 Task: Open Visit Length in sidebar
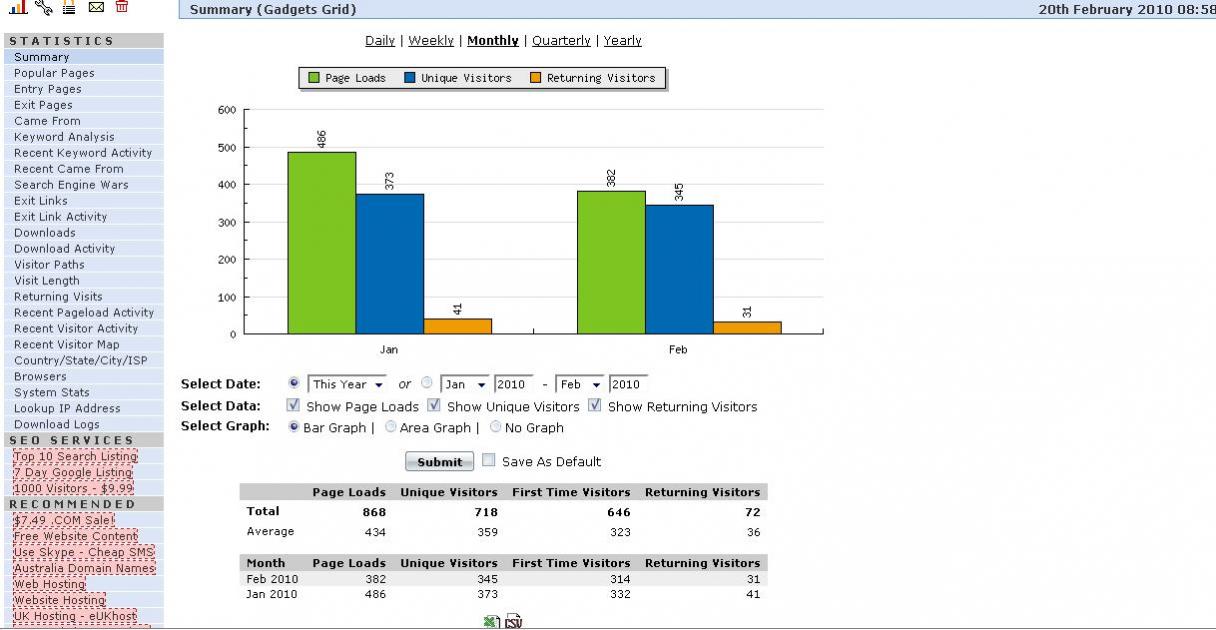coord(84,281)
